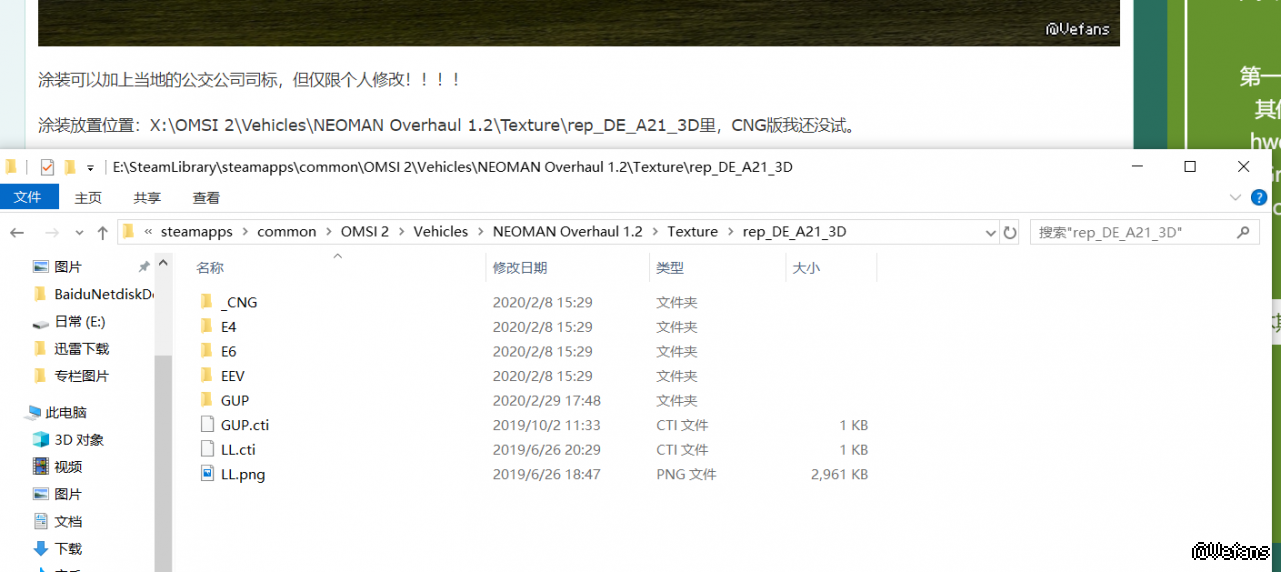
Task: Open 专栏图片 folder in sidebar
Action: [x=81, y=376]
